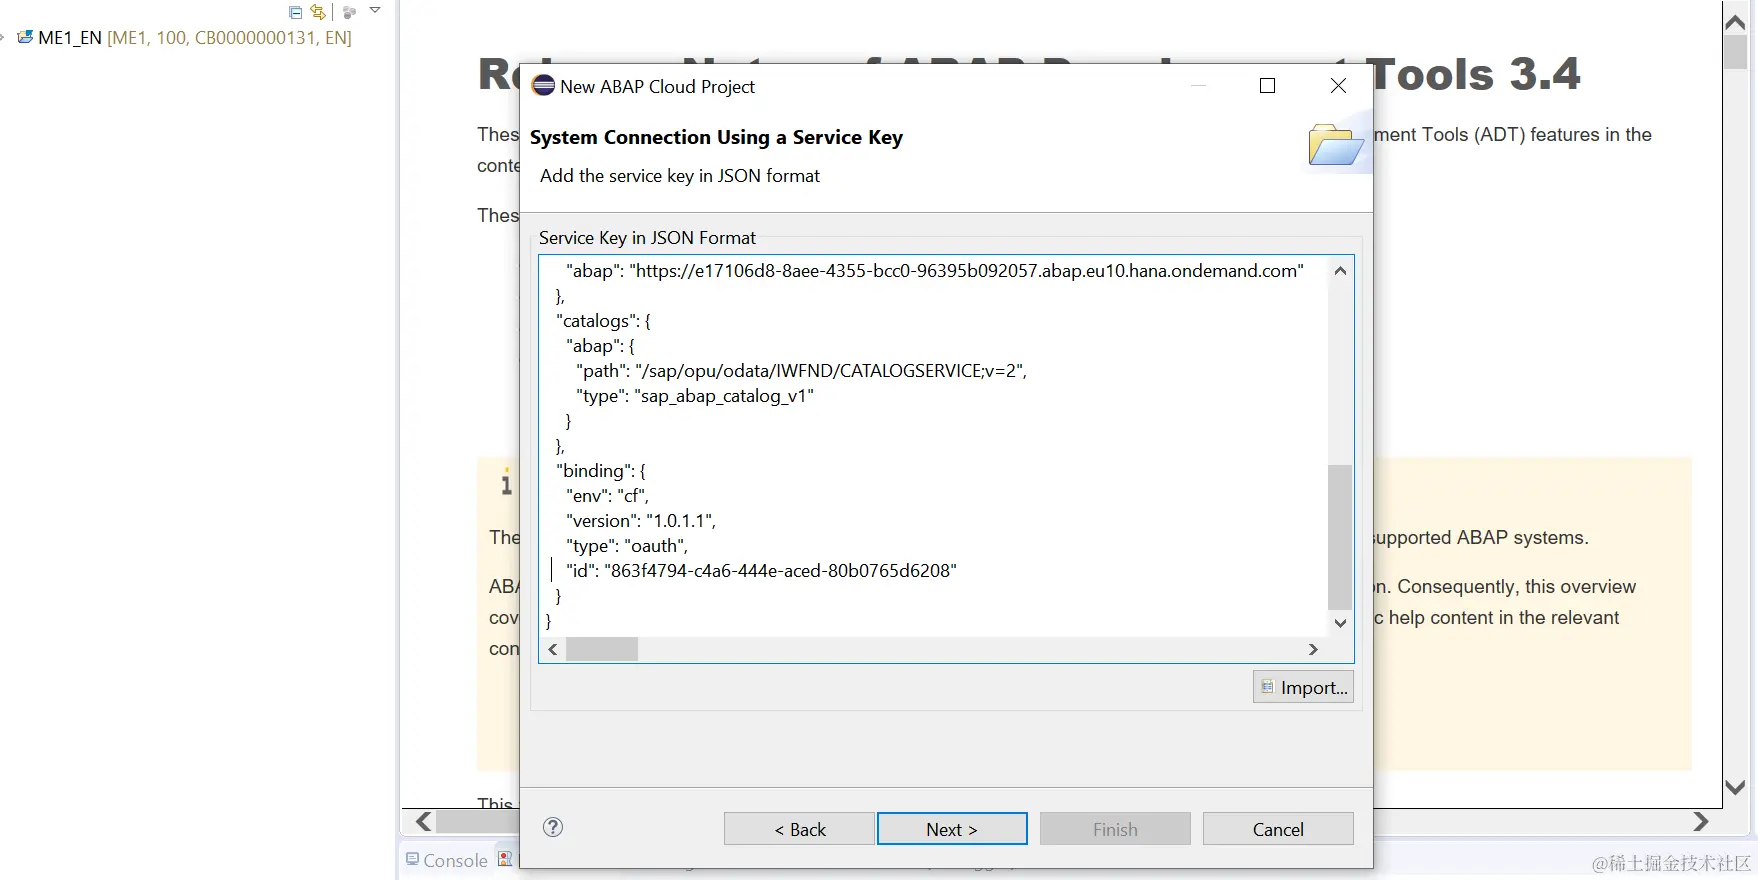
Task: Click the "env": "cf" line
Action: (607, 496)
